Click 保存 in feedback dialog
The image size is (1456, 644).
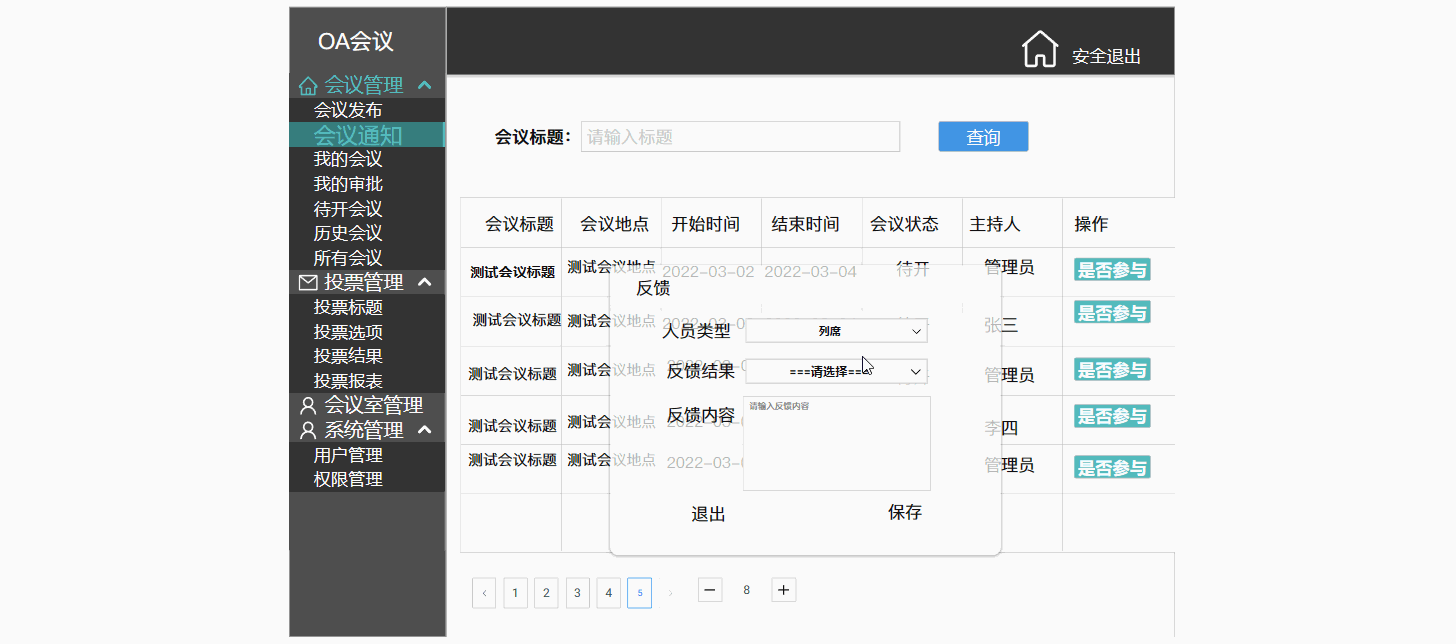coord(905,513)
